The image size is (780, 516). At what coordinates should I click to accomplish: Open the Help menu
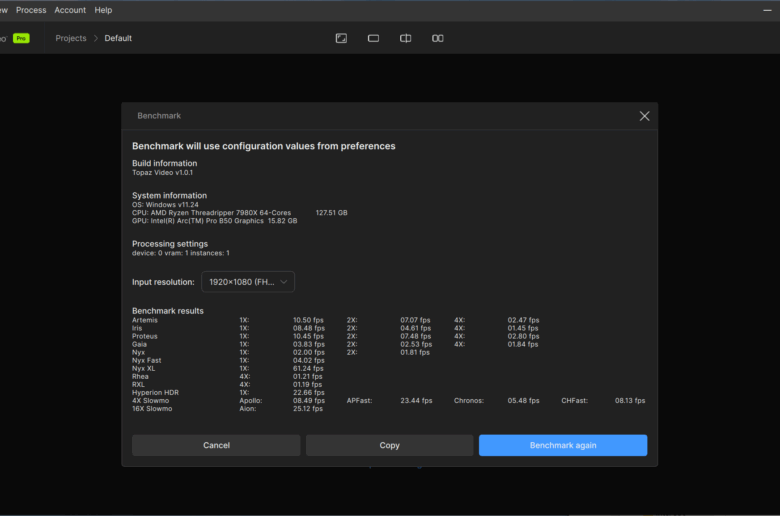coord(103,10)
